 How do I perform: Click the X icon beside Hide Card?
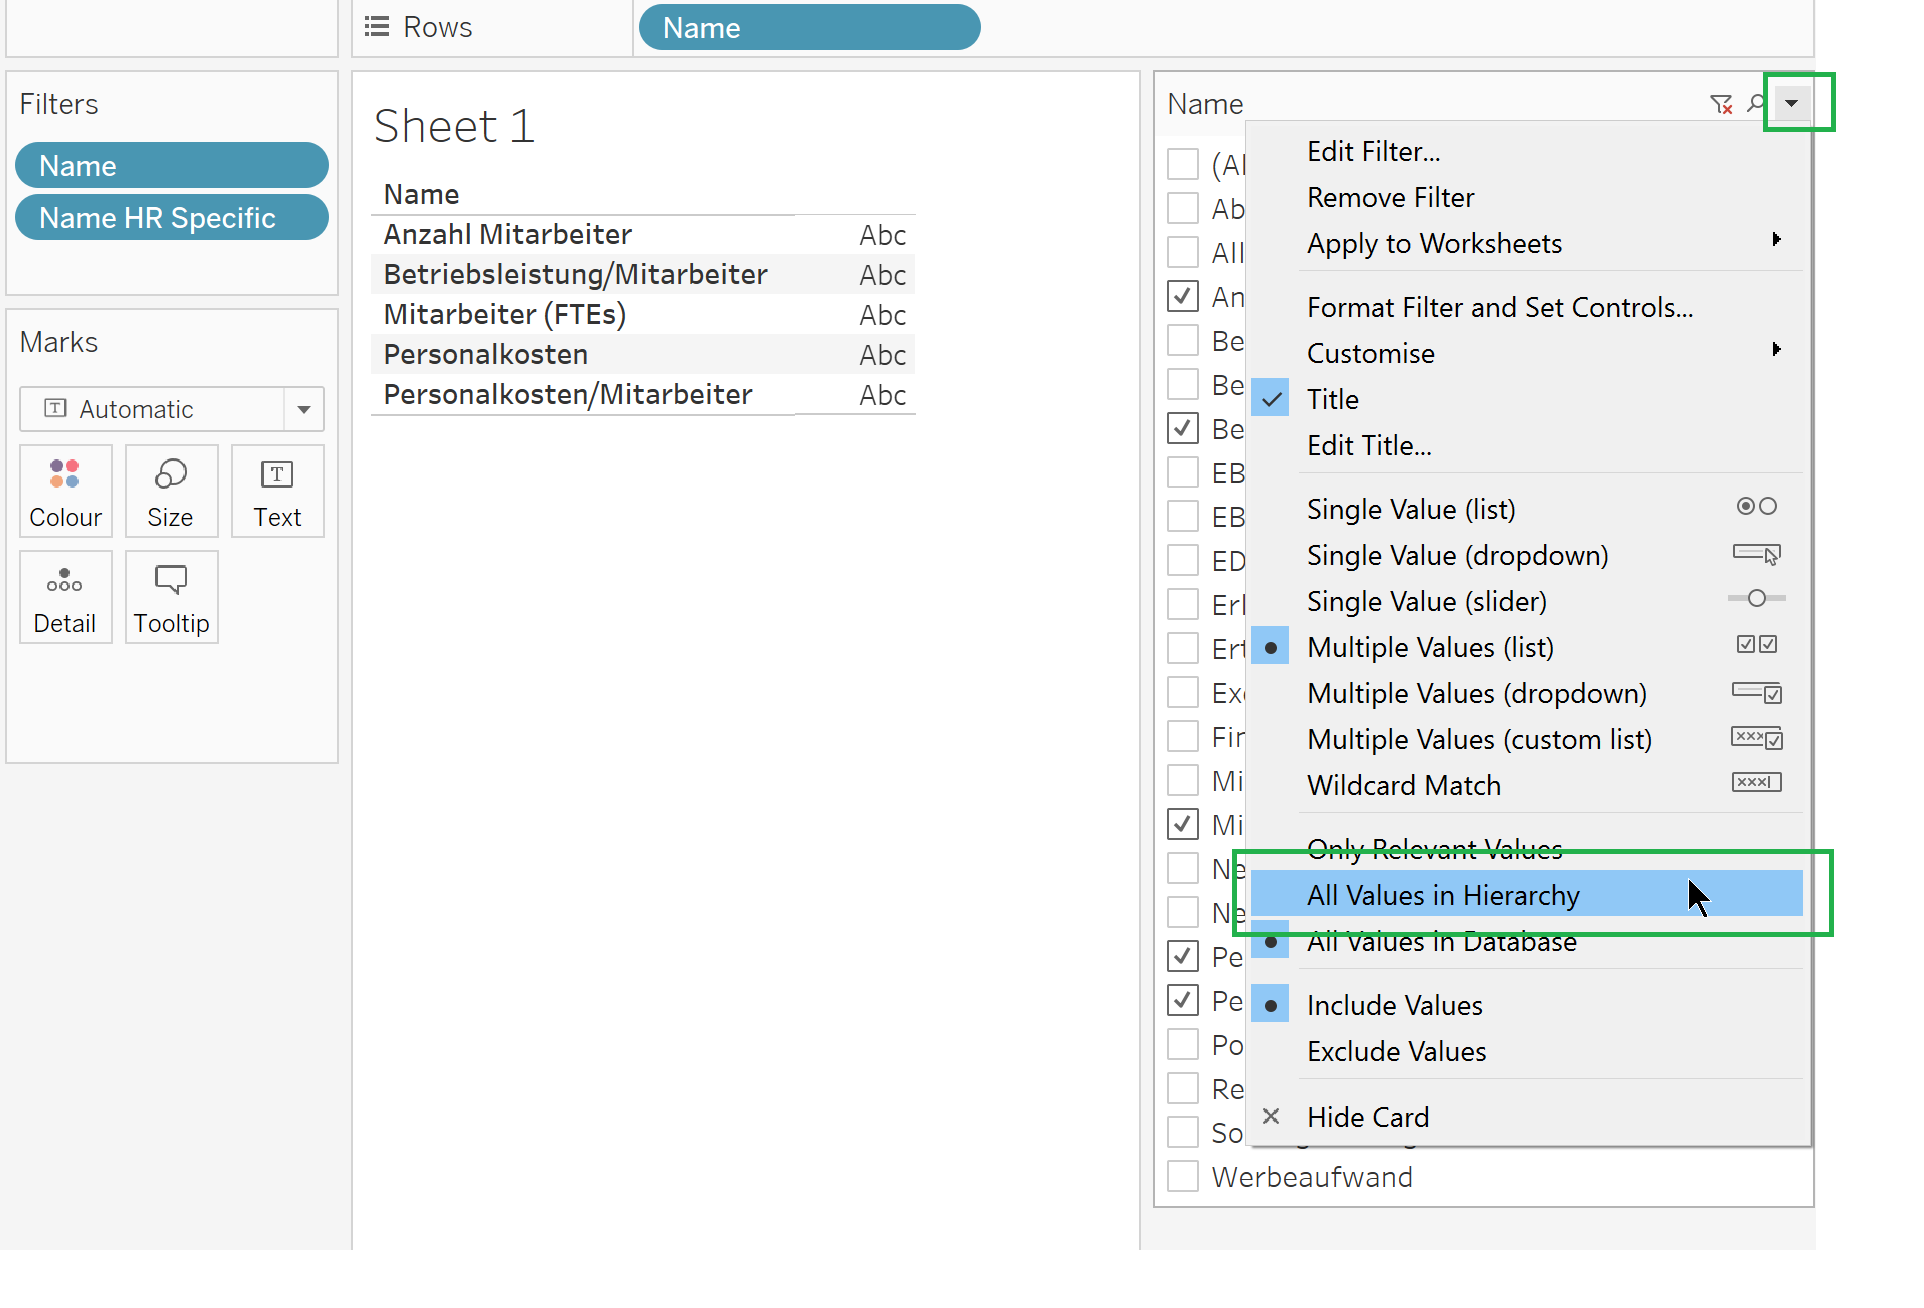[x=1270, y=1116]
